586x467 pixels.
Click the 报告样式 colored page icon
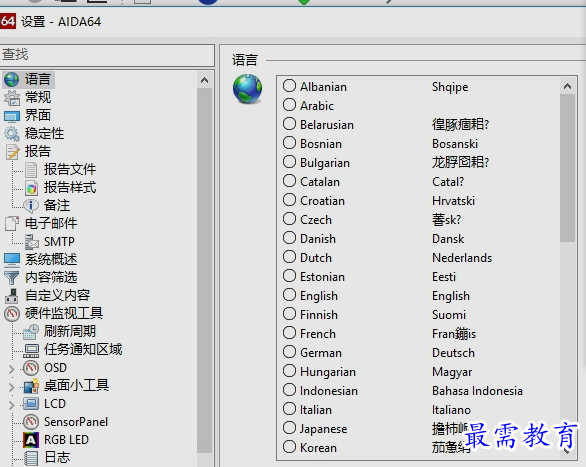pos(31,188)
